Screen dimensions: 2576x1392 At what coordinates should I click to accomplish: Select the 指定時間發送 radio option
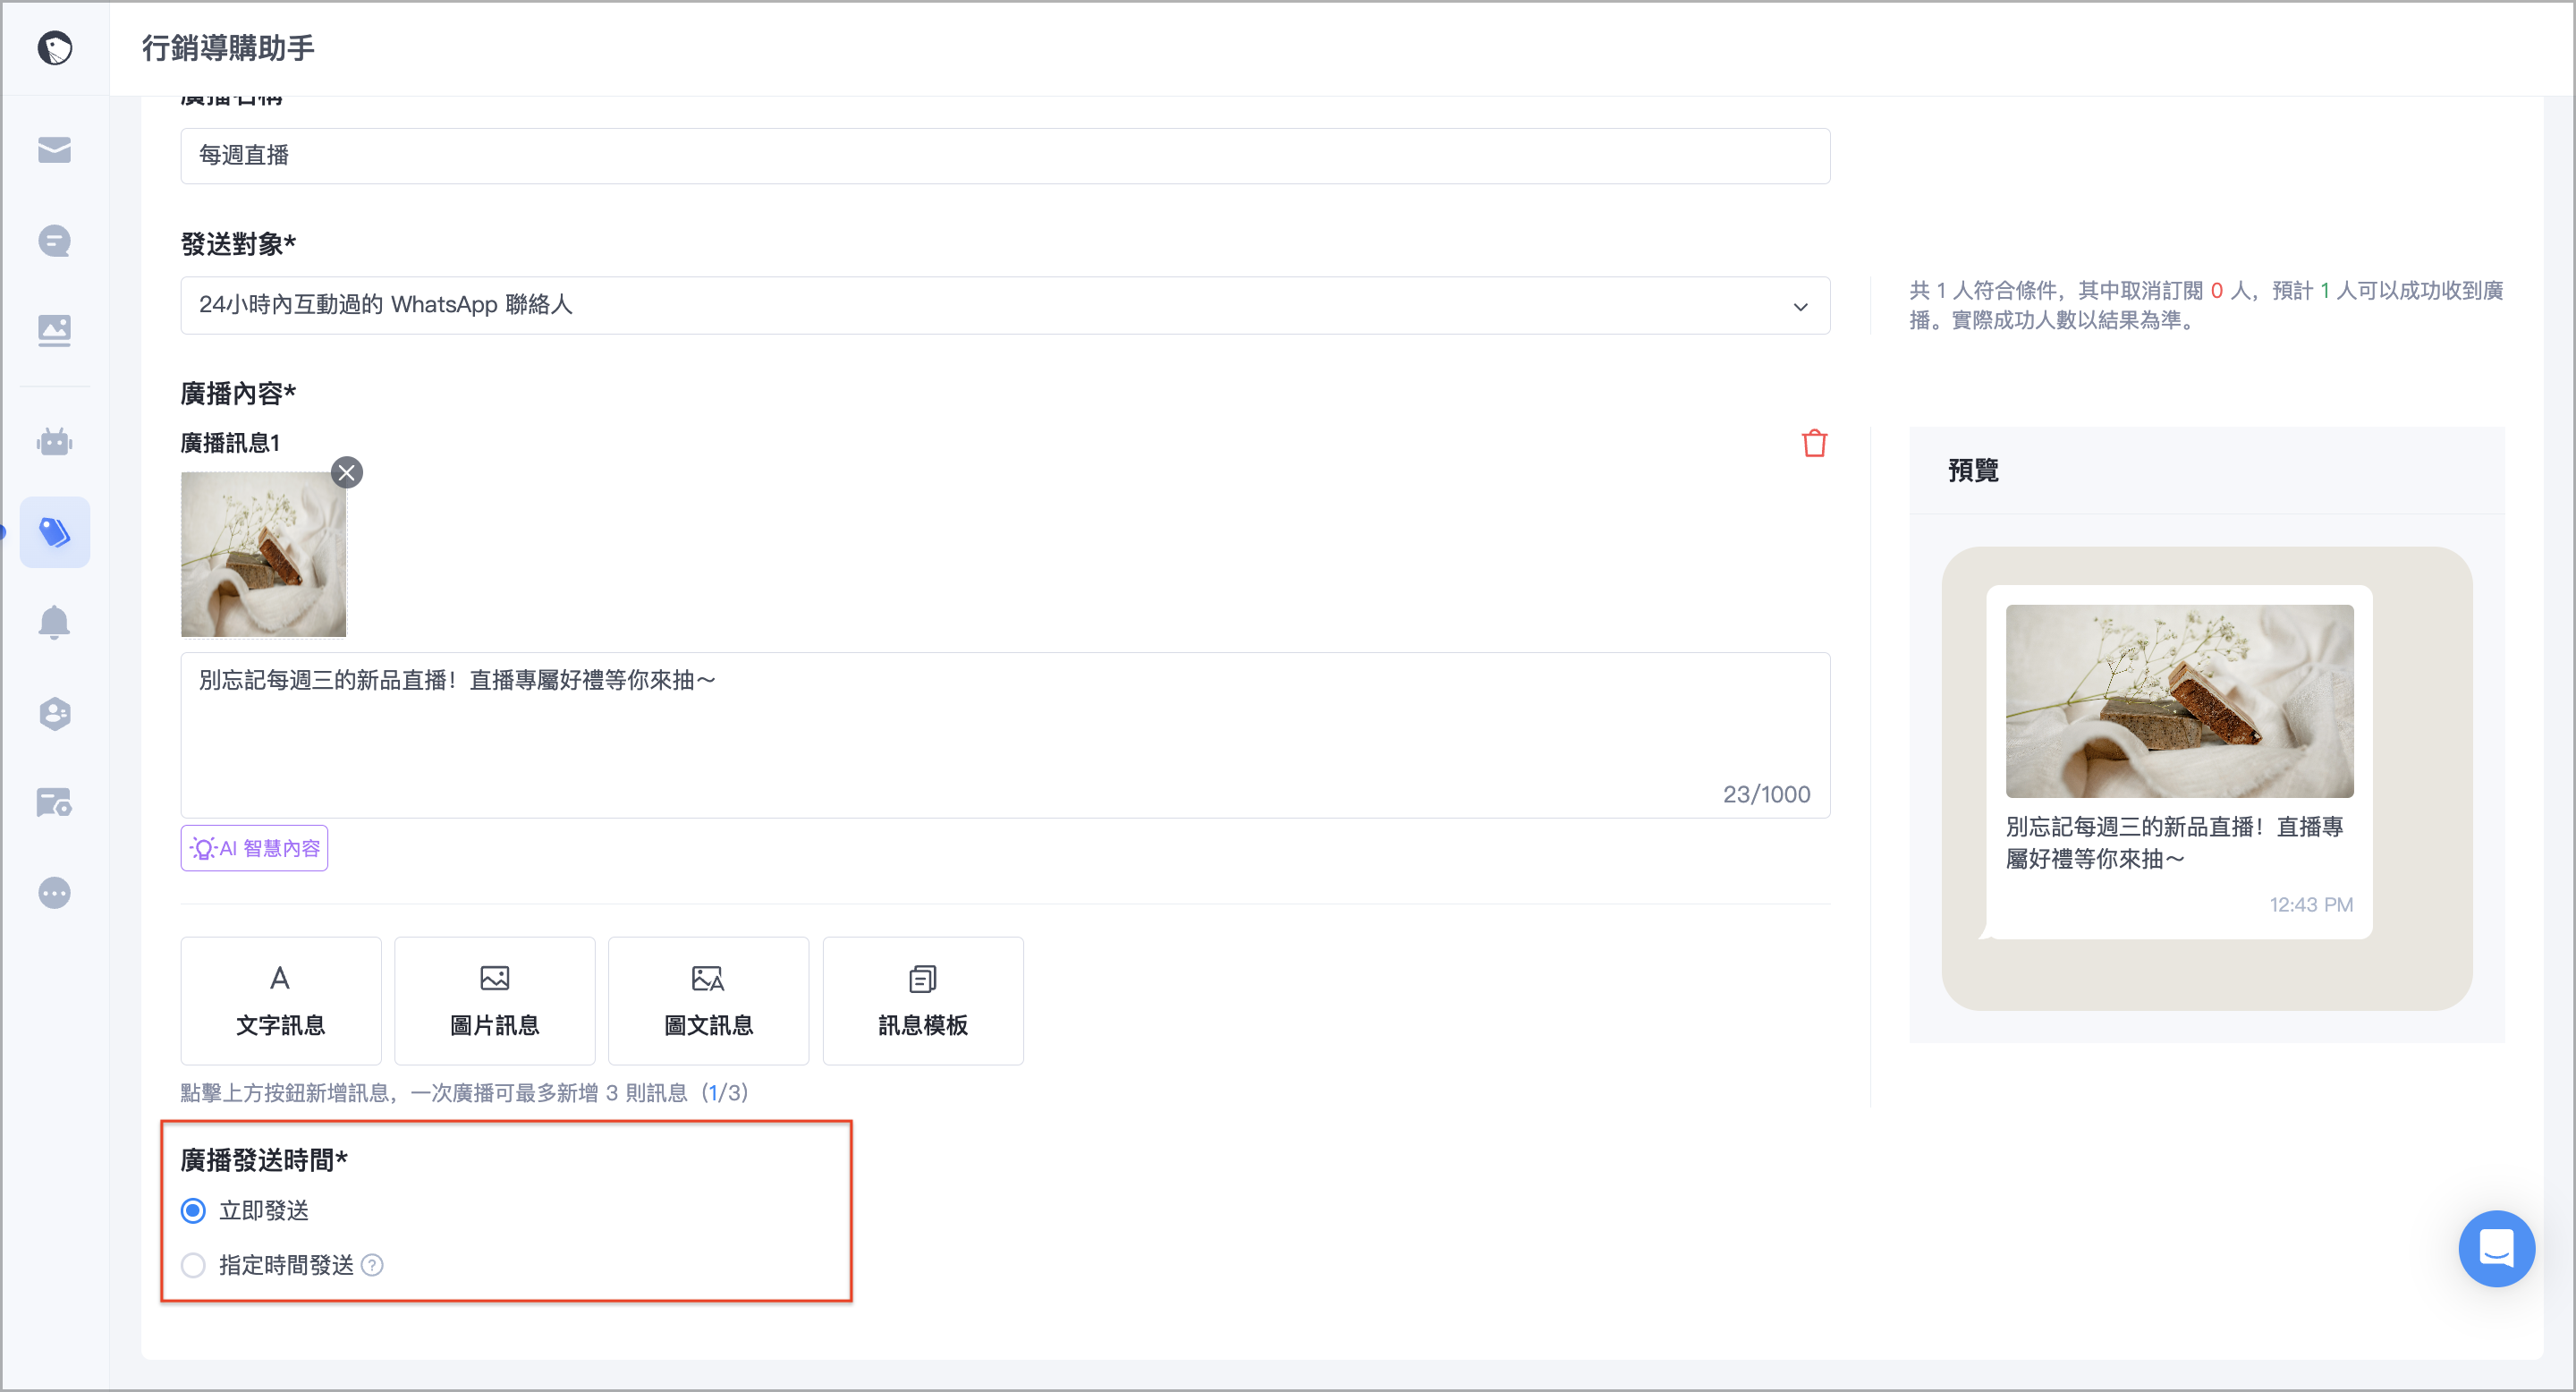tap(193, 1265)
